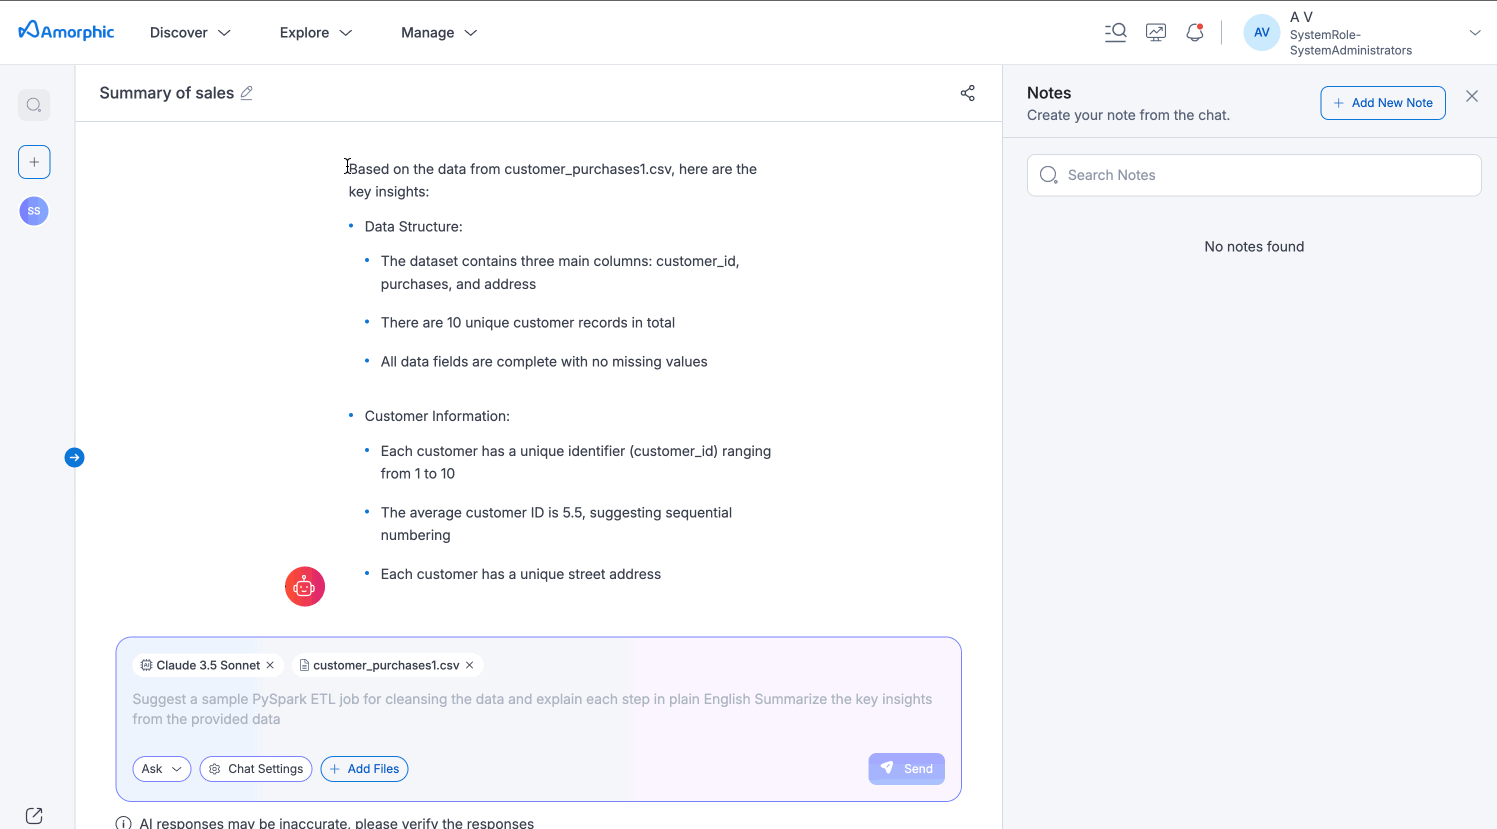
Task: Click the Amorphic logo
Action: [x=66, y=31]
